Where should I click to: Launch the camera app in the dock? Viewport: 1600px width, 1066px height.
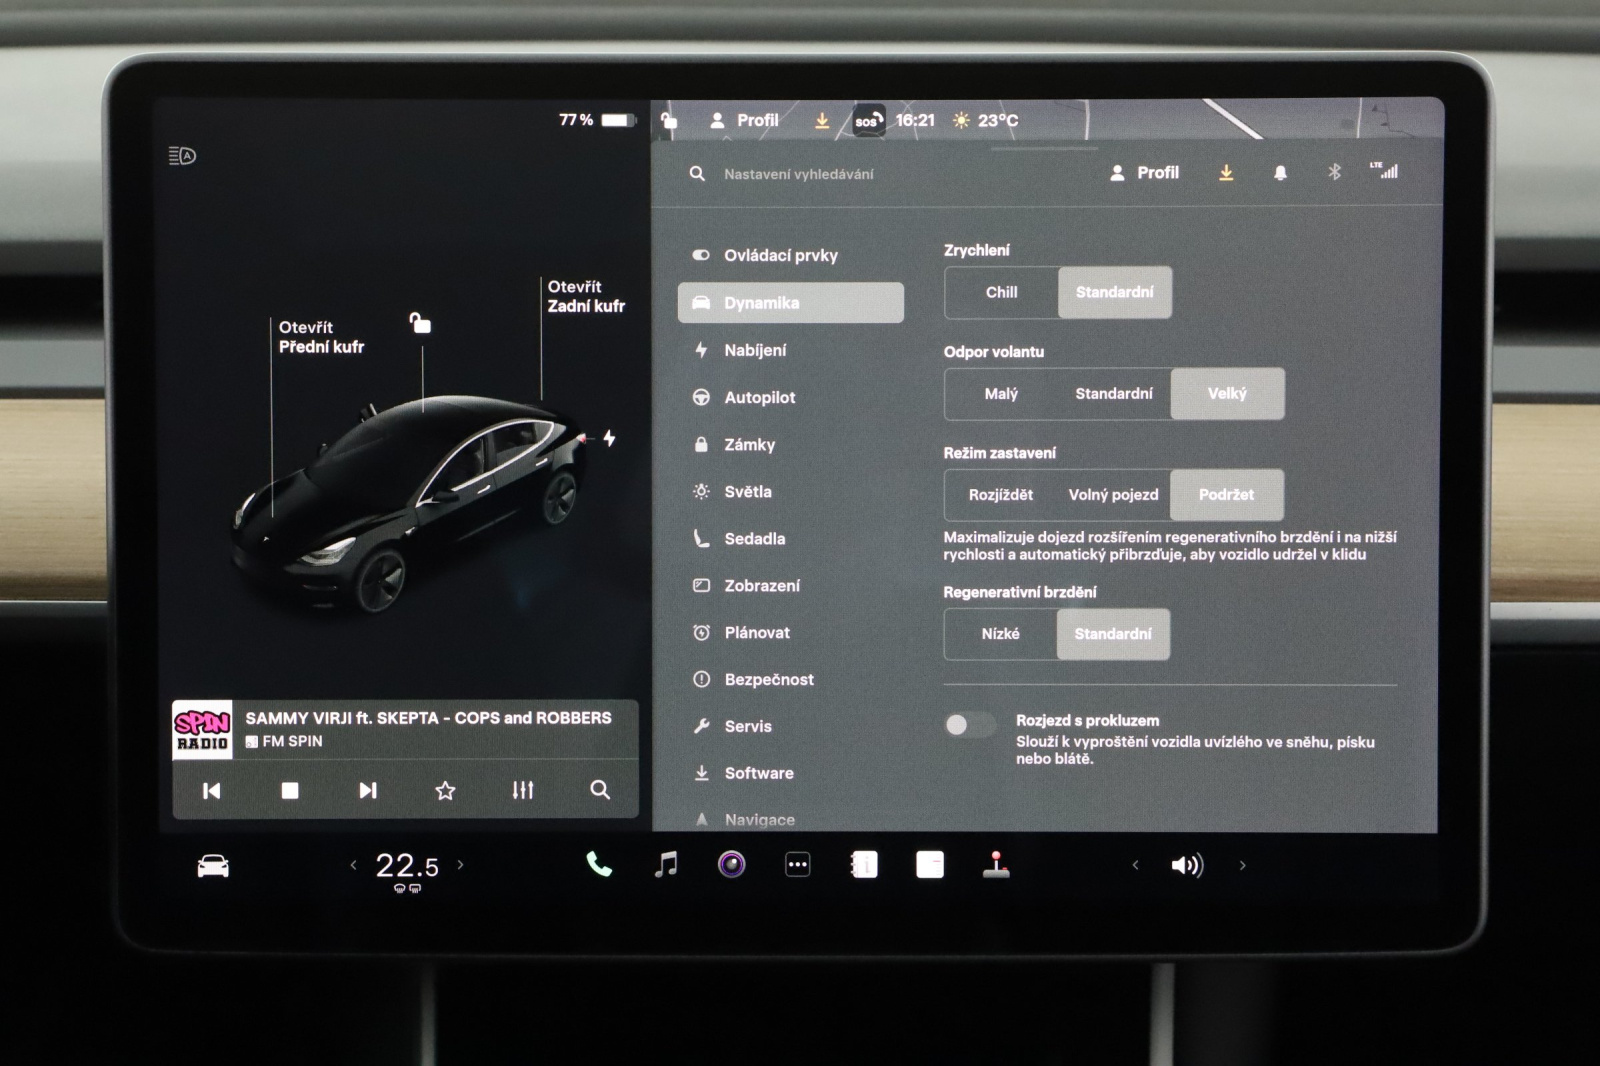pyautogui.click(x=731, y=864)
